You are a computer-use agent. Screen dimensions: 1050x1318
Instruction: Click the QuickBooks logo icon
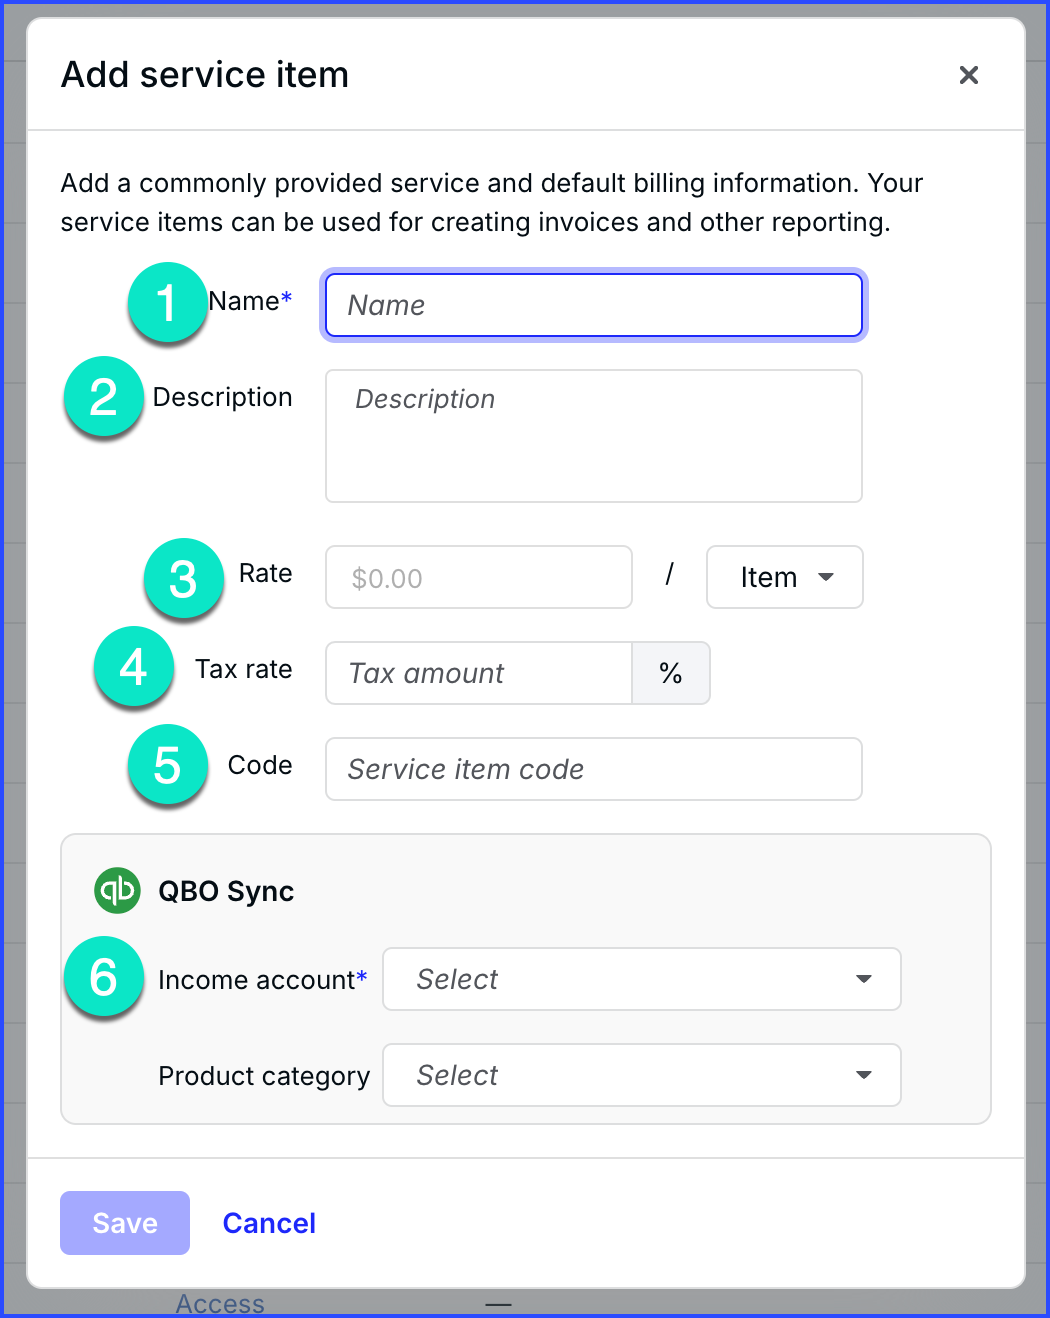click(117, 890)
